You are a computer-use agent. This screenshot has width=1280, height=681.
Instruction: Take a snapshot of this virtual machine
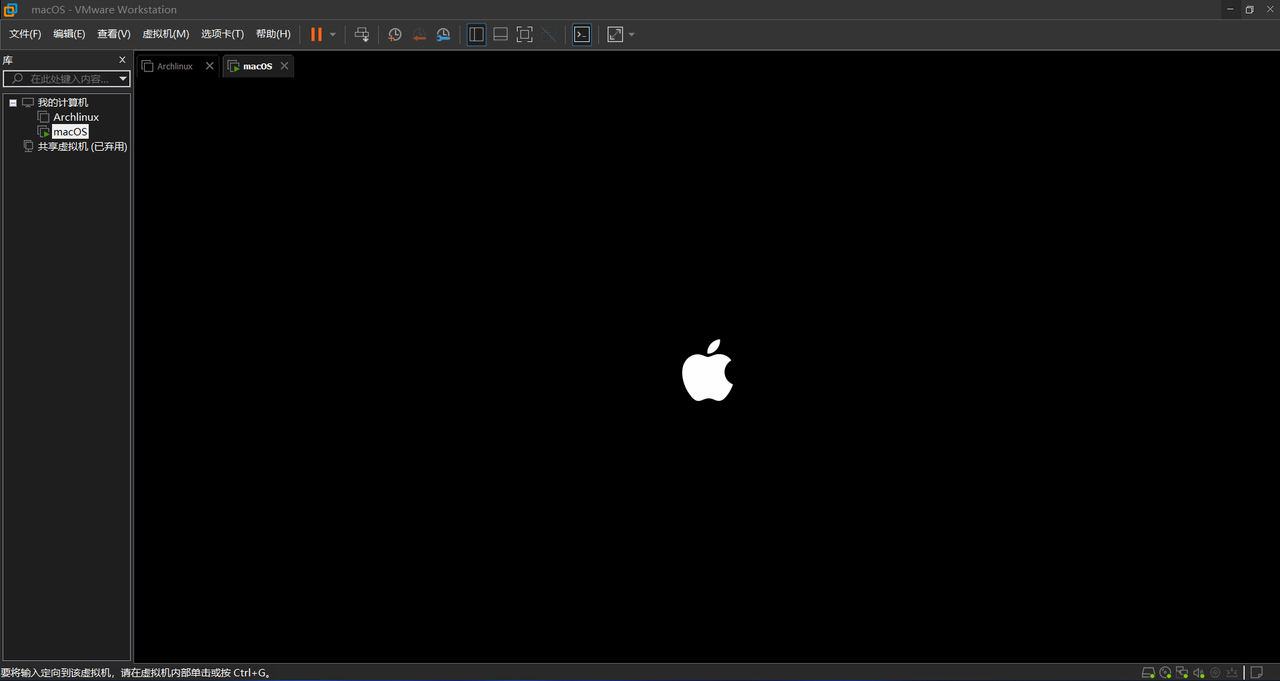point(395,34)
